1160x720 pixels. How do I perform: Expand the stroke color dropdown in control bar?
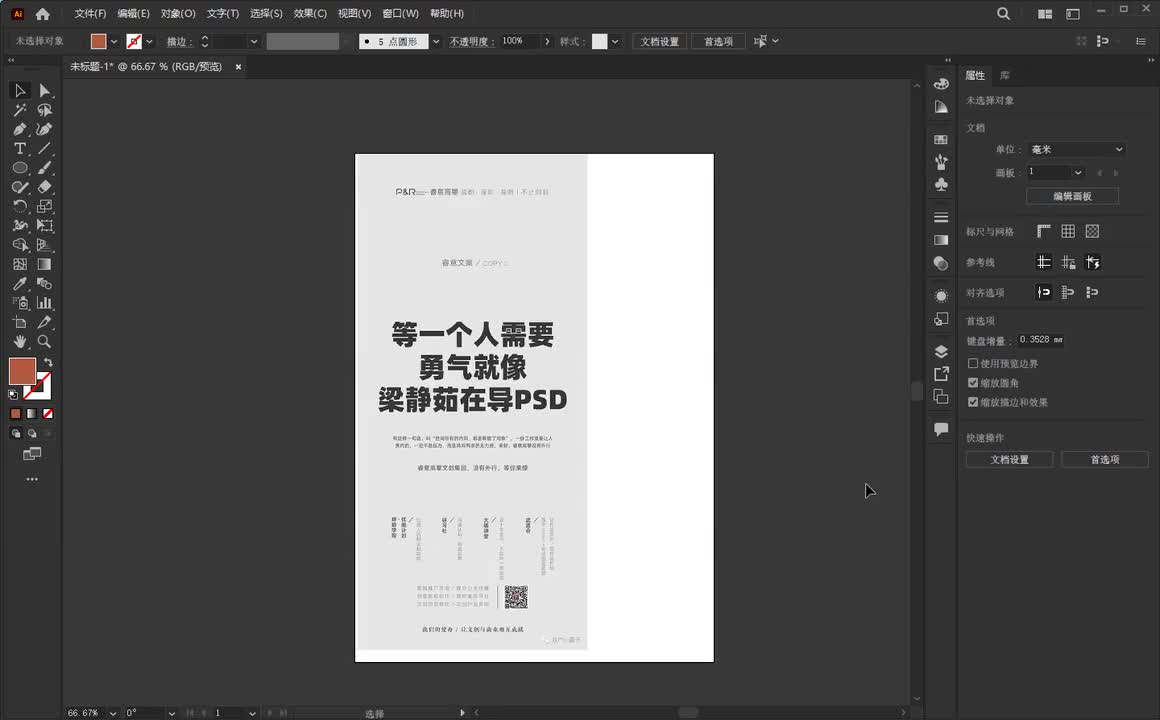coord(149,41)
